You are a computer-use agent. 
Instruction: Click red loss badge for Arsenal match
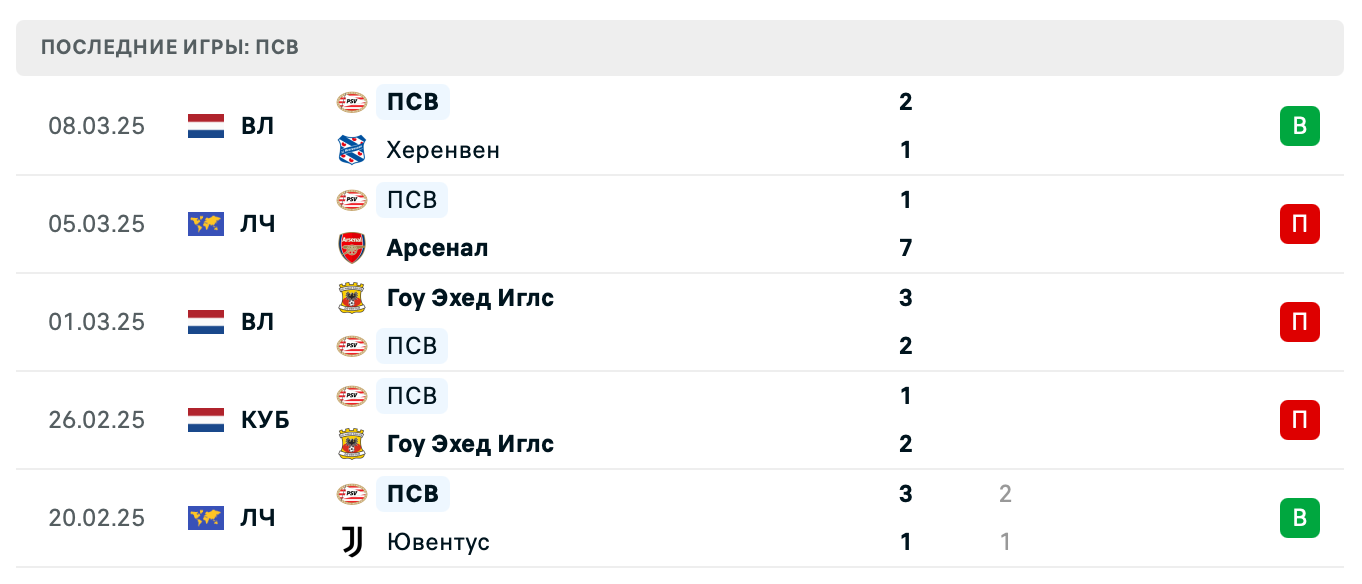pyautogui.click(x=1299, y=224)
